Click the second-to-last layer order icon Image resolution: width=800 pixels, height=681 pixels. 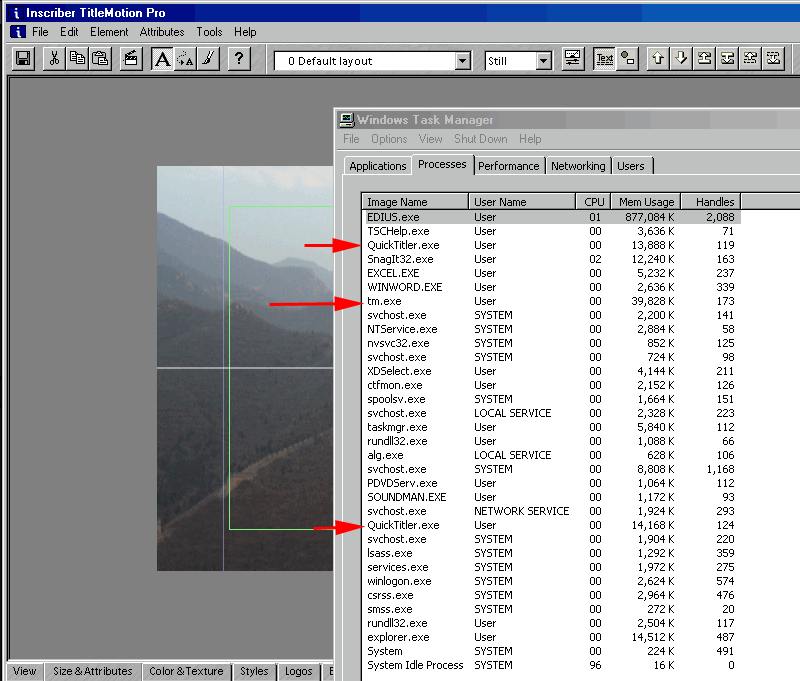(751, 59)
